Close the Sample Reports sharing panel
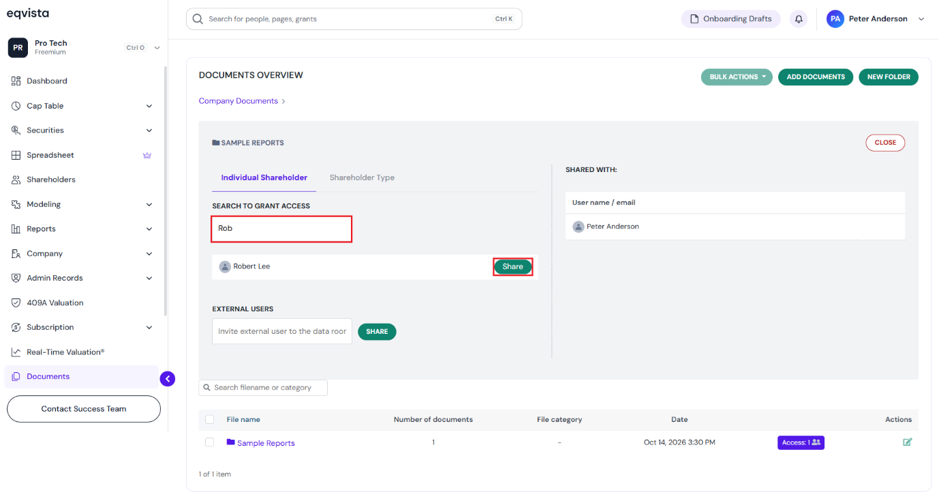 (885, 142)
